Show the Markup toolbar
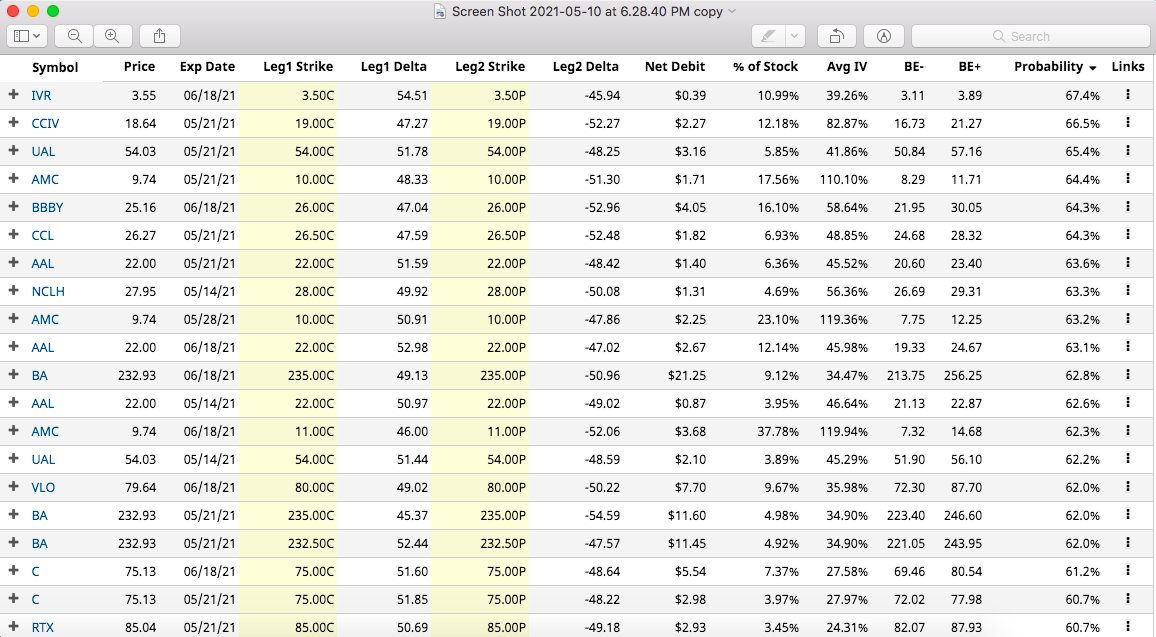The height and width of the screenshot is (637, 1156). [x=884, y=36]
